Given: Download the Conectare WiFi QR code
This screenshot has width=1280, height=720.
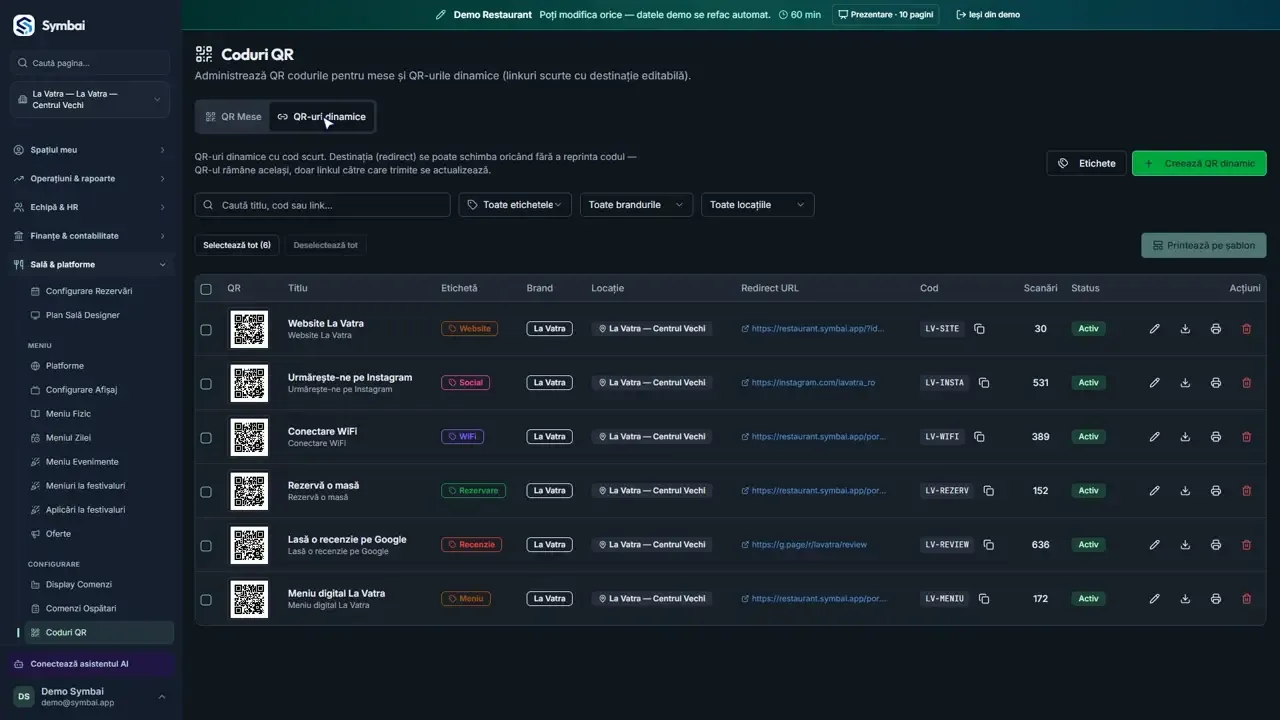Looking at the screenshot, I should point(1185,437).
